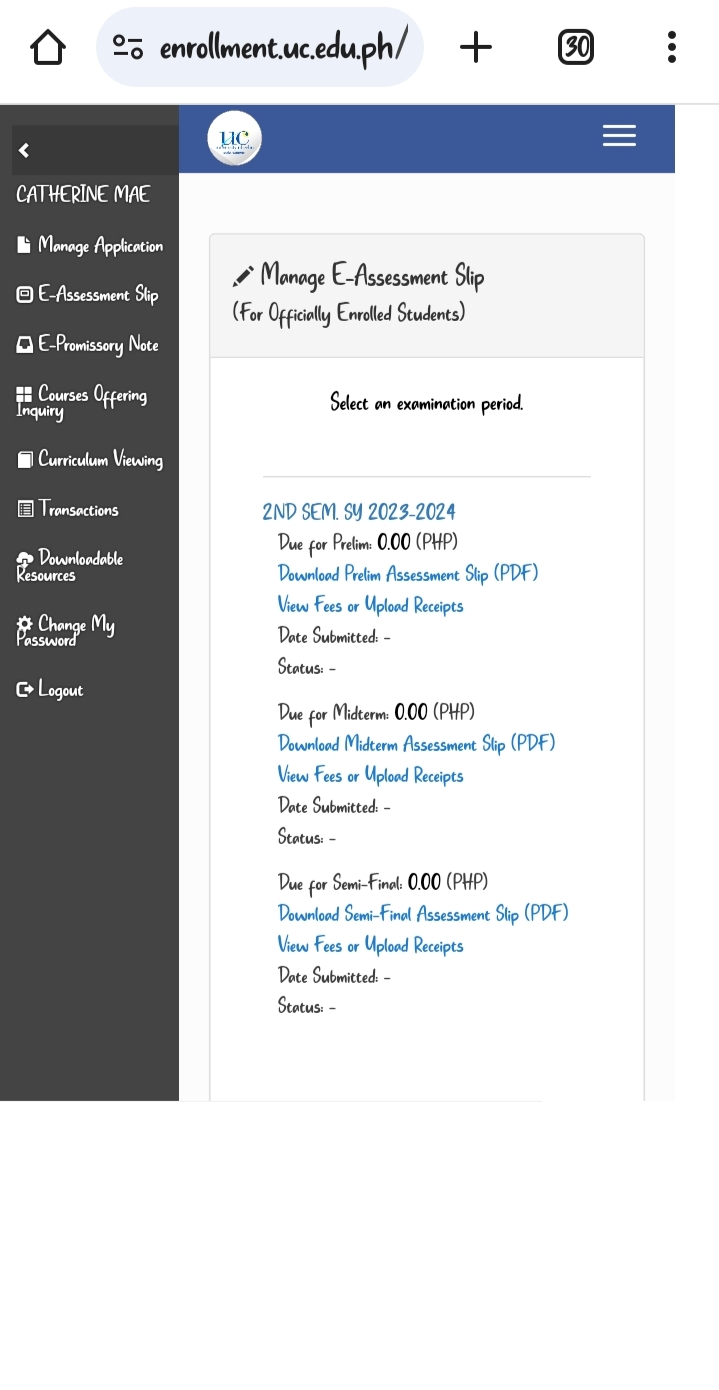Image resolution: width=719 pixels, height=1390 pixels.
Task: Collapse the sidebar with the back chevron
Action: click(24, 150)
